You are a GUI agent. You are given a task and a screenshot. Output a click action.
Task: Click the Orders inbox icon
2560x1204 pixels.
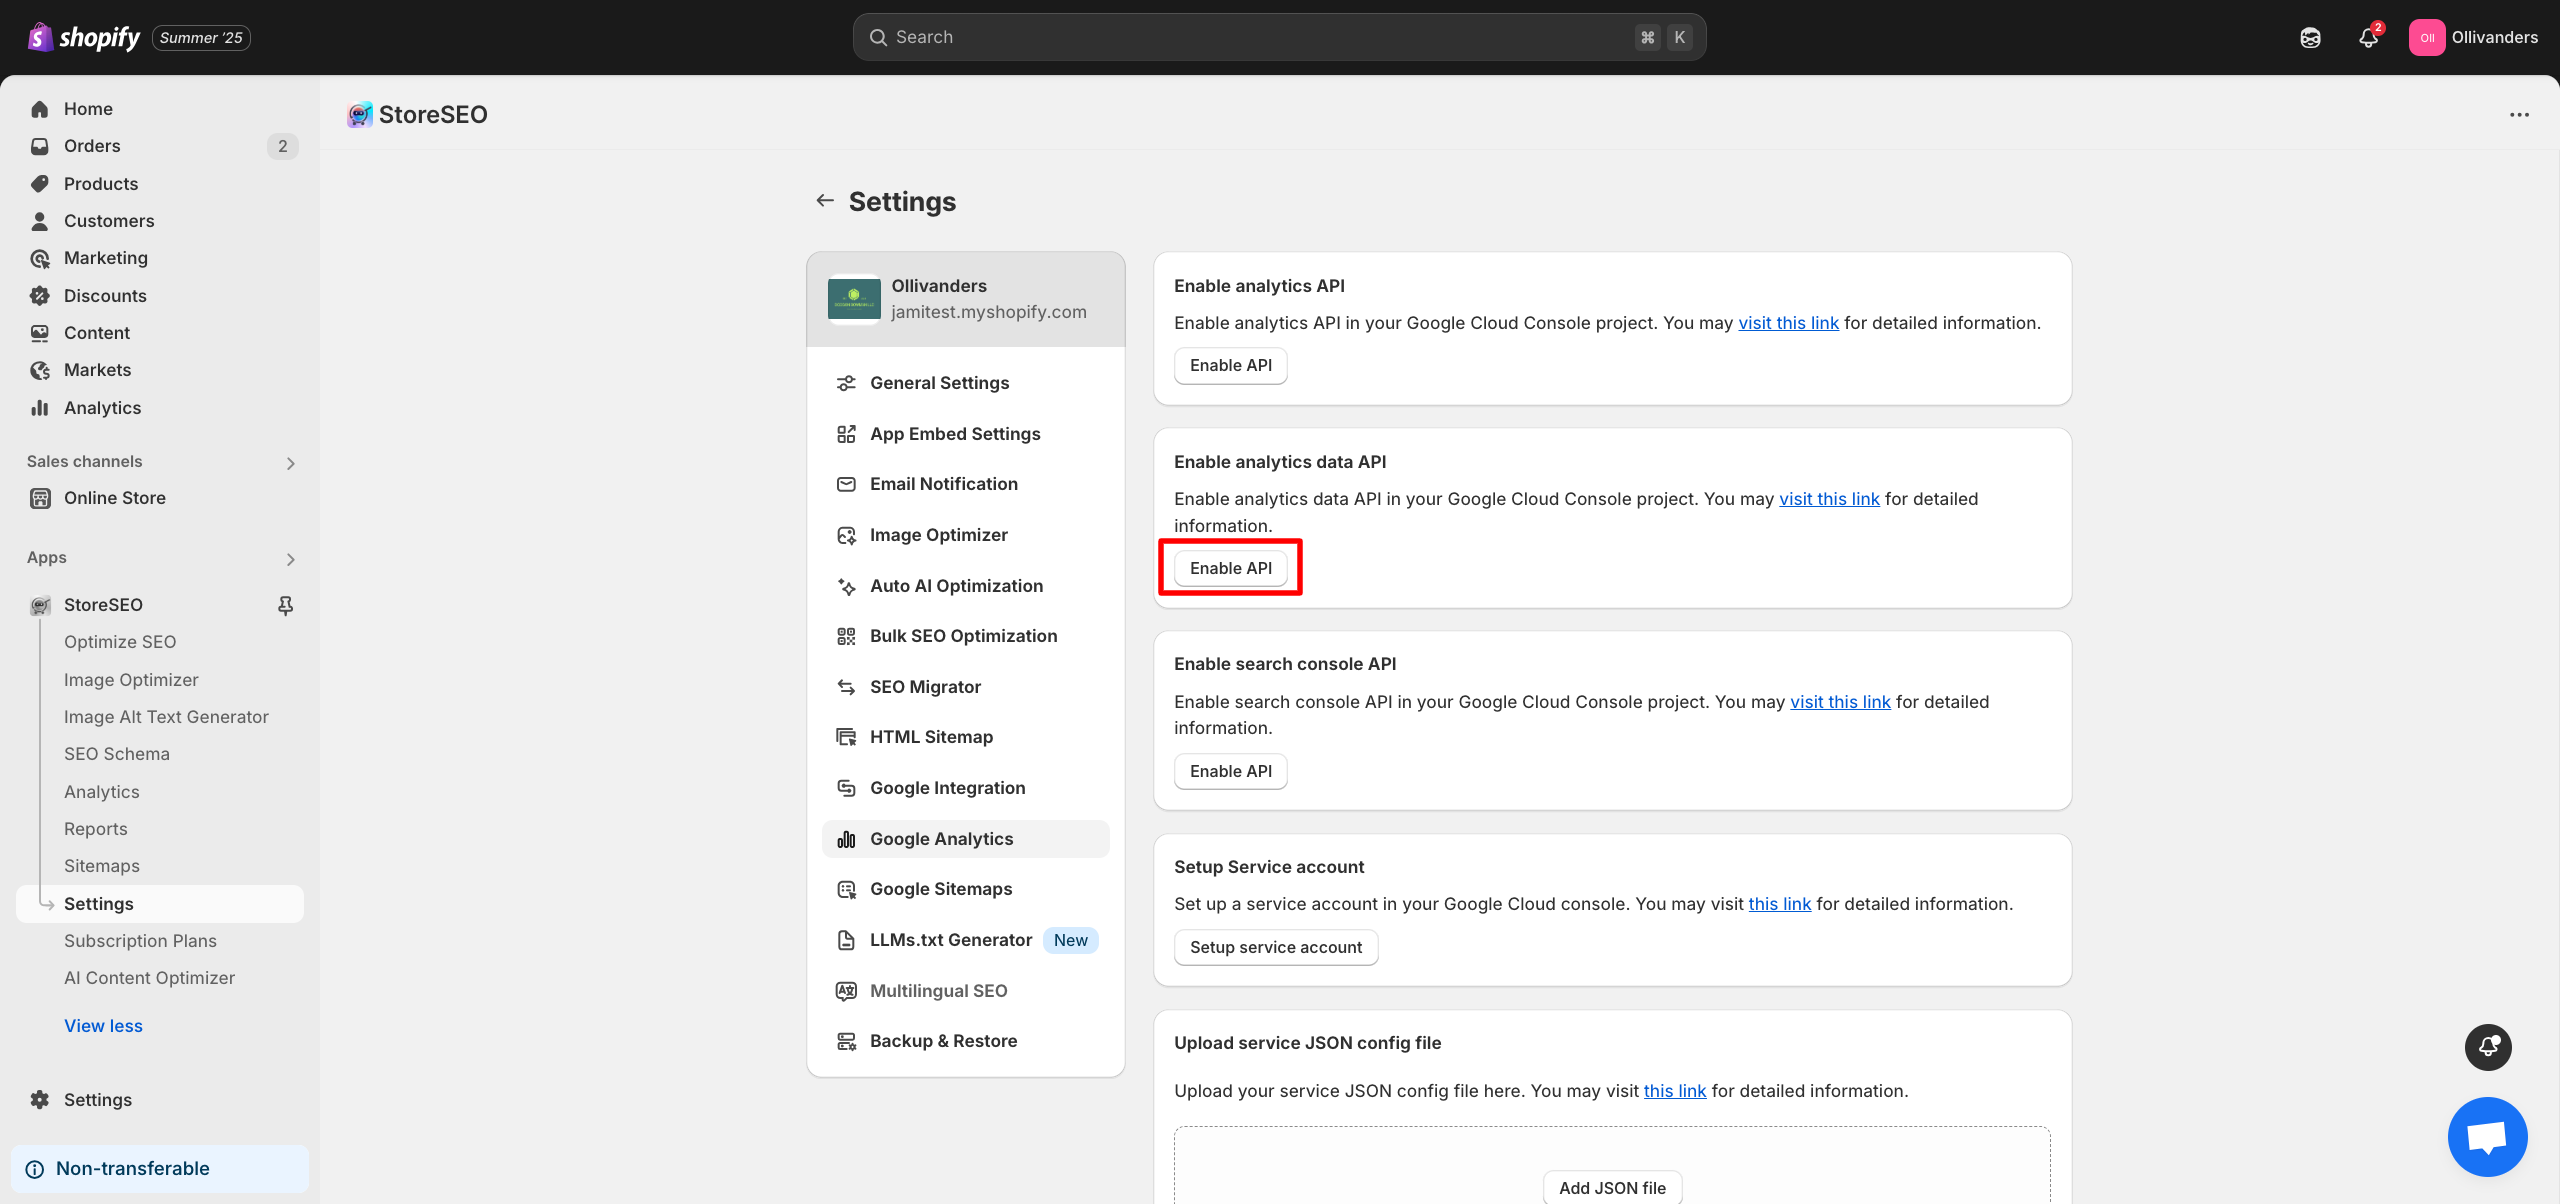click(40, 146)
